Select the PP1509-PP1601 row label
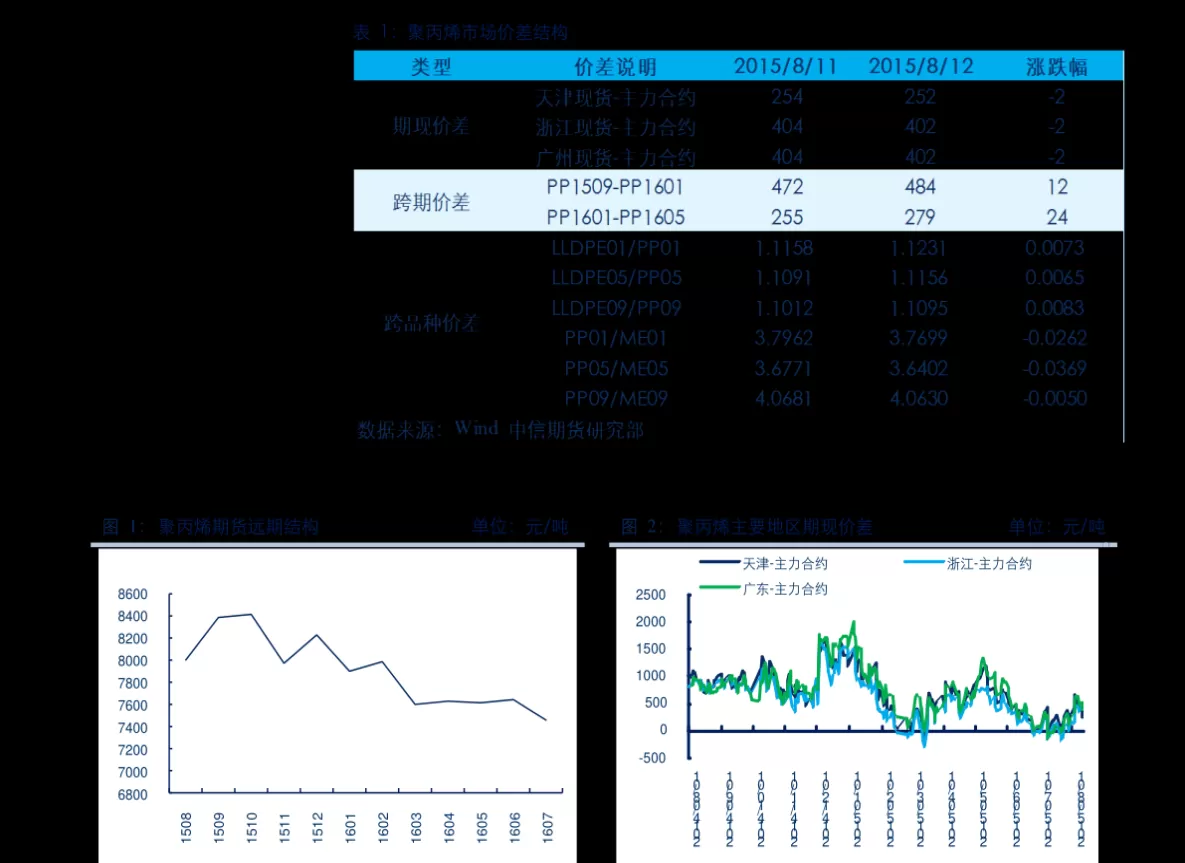This screenshot has height=863, width=1185. point(615,187)
